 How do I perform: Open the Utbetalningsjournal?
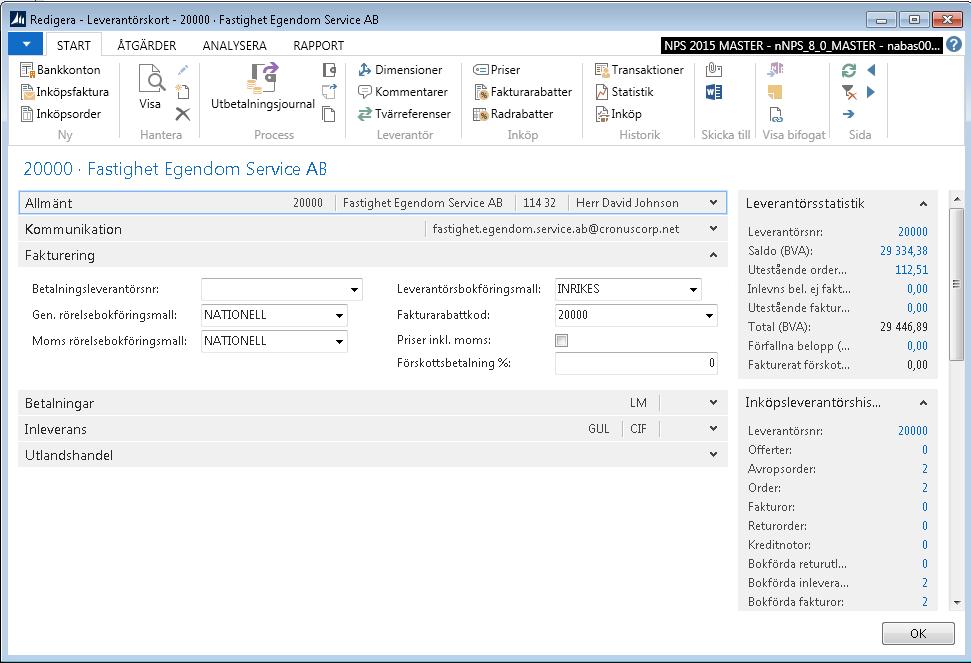coord(263,87)
